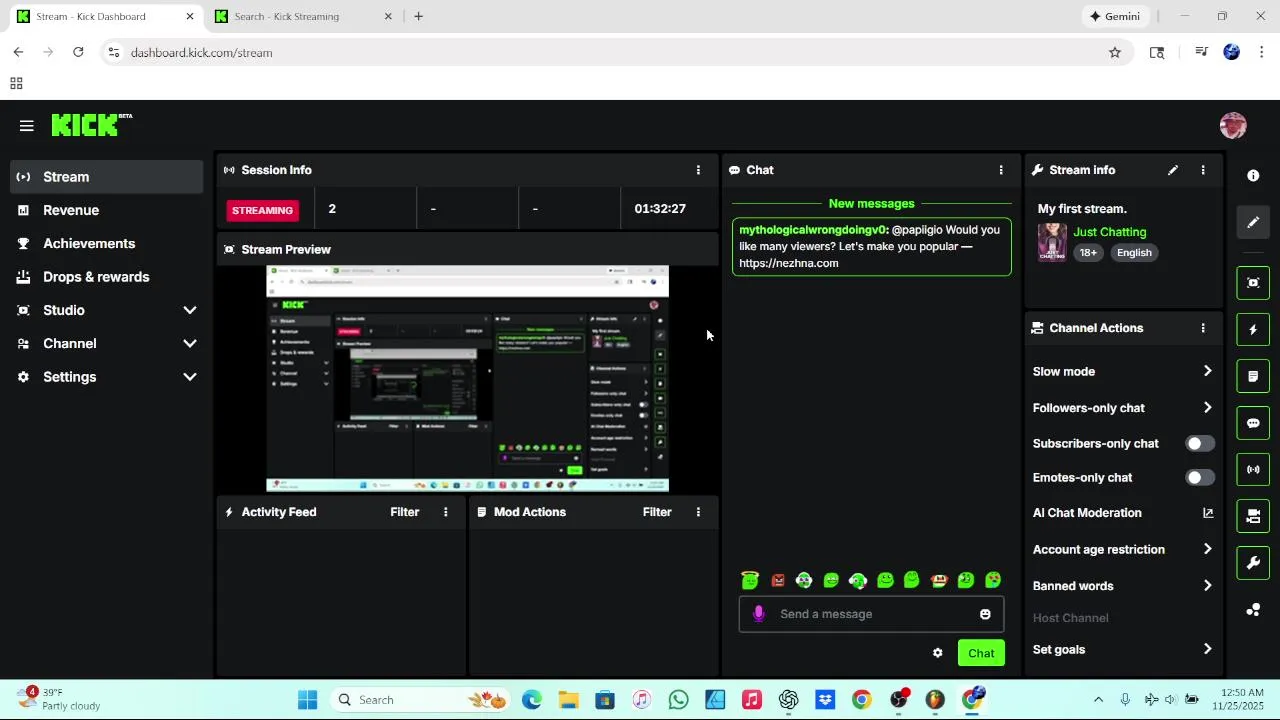Click the English language tag
Screen dimensions: 1280x720
1134,253
